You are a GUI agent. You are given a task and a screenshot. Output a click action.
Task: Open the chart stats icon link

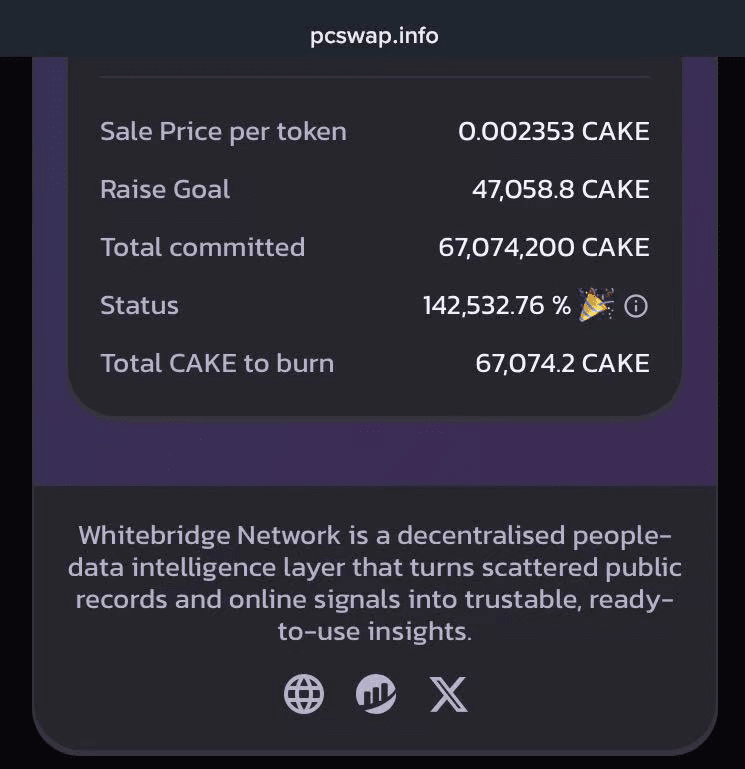click(x=376, y=693)
